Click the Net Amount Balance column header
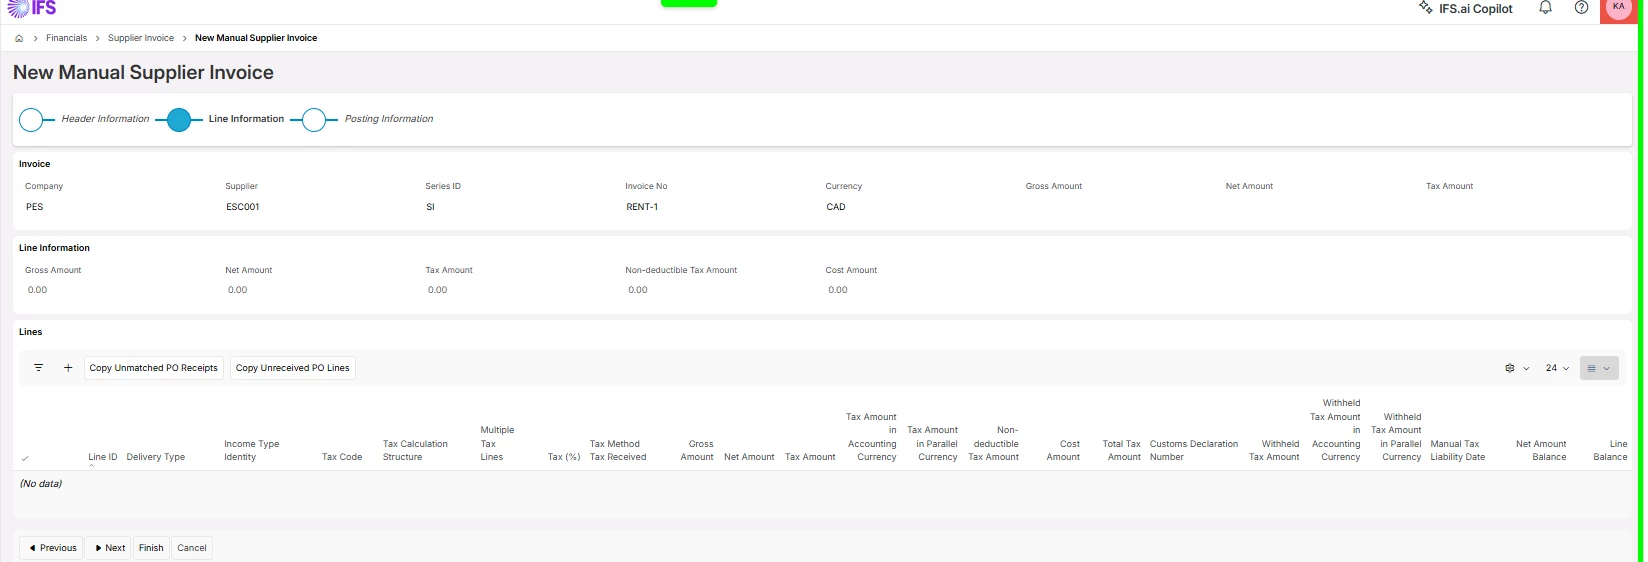Viewport: 1648px width, 562px height. [1541, 450]
